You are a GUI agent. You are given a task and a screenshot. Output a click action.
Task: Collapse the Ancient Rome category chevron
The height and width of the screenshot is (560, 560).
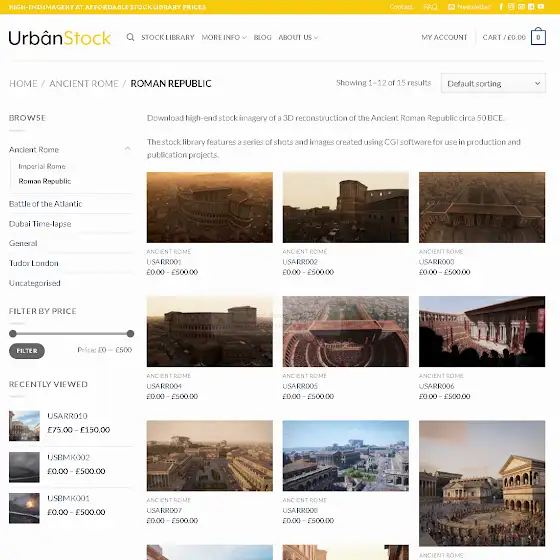pyautogui.click(x=128, y=149)
